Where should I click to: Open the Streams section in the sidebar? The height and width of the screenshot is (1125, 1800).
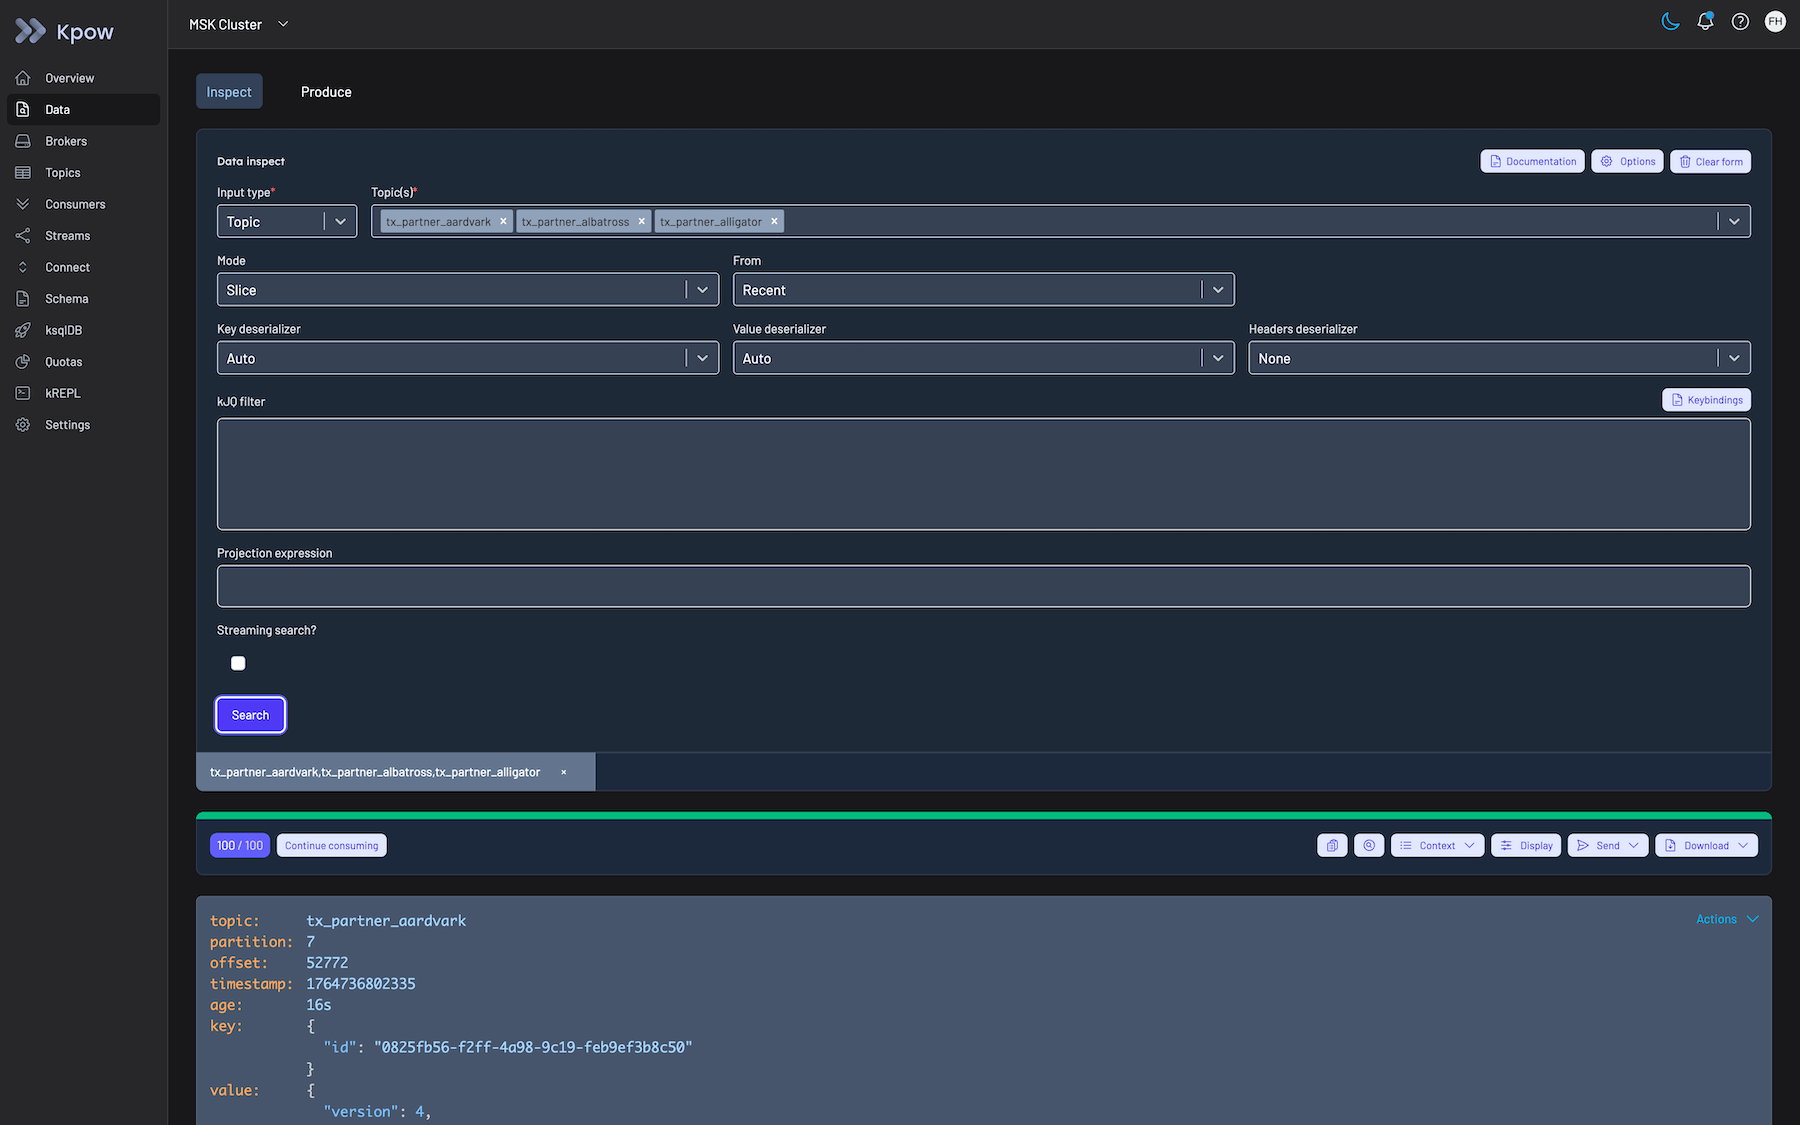point(67,235)
